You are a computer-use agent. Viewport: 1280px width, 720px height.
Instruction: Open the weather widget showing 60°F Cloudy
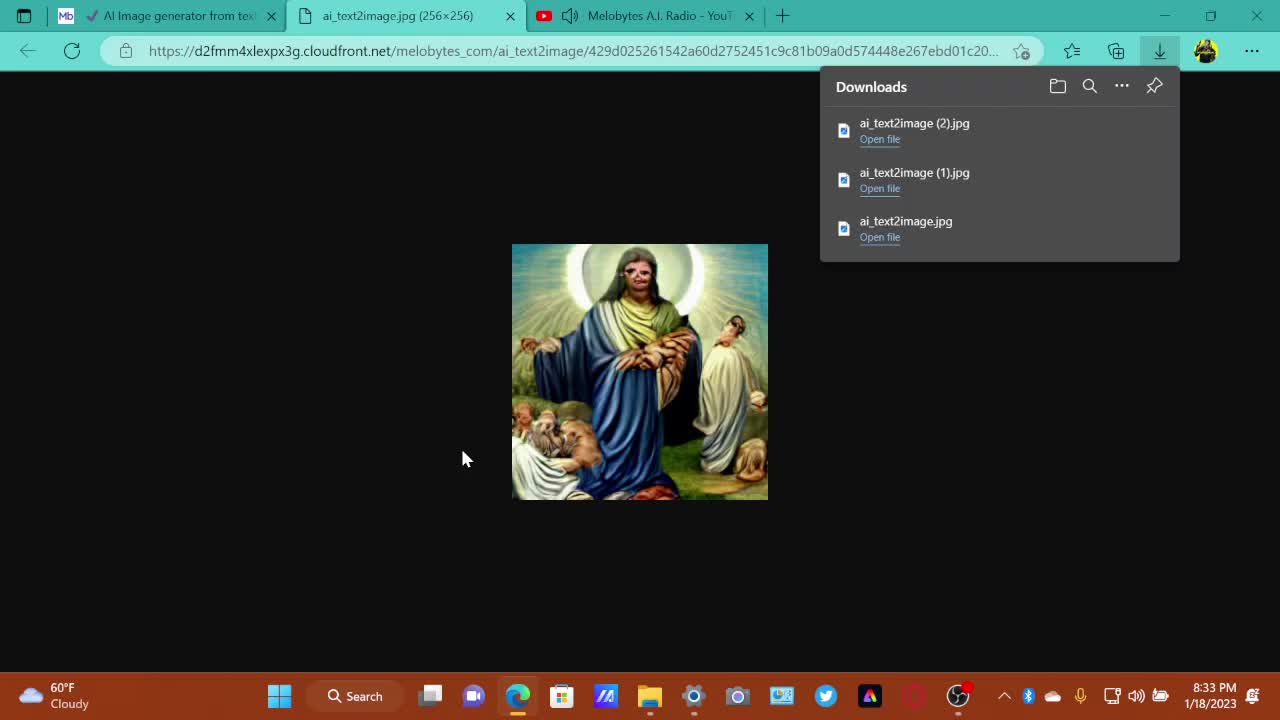click(56, 696)
